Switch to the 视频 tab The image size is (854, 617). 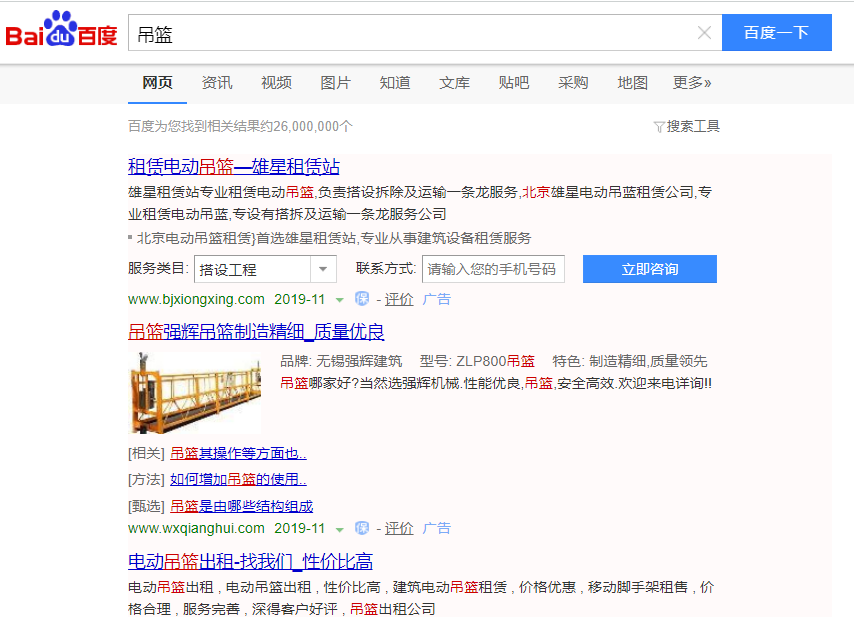click(x=276, y=83)
